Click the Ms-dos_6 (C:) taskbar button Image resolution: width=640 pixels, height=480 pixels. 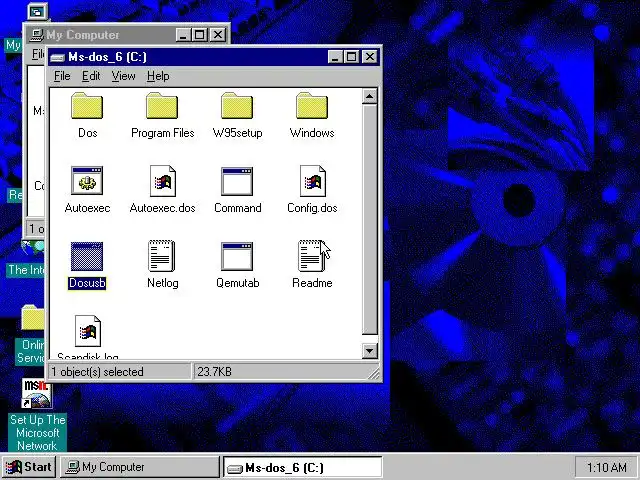pos(303,467)
